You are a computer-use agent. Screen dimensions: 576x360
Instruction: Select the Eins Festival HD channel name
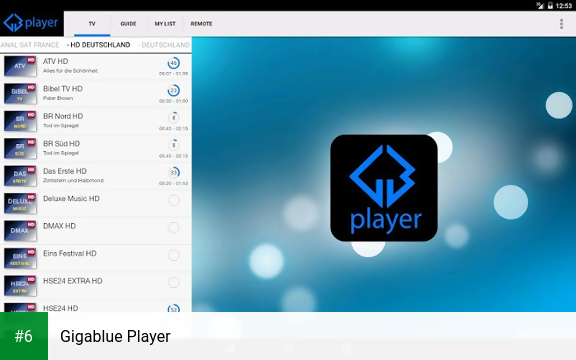pyautogui.click(x=70, y=253)
